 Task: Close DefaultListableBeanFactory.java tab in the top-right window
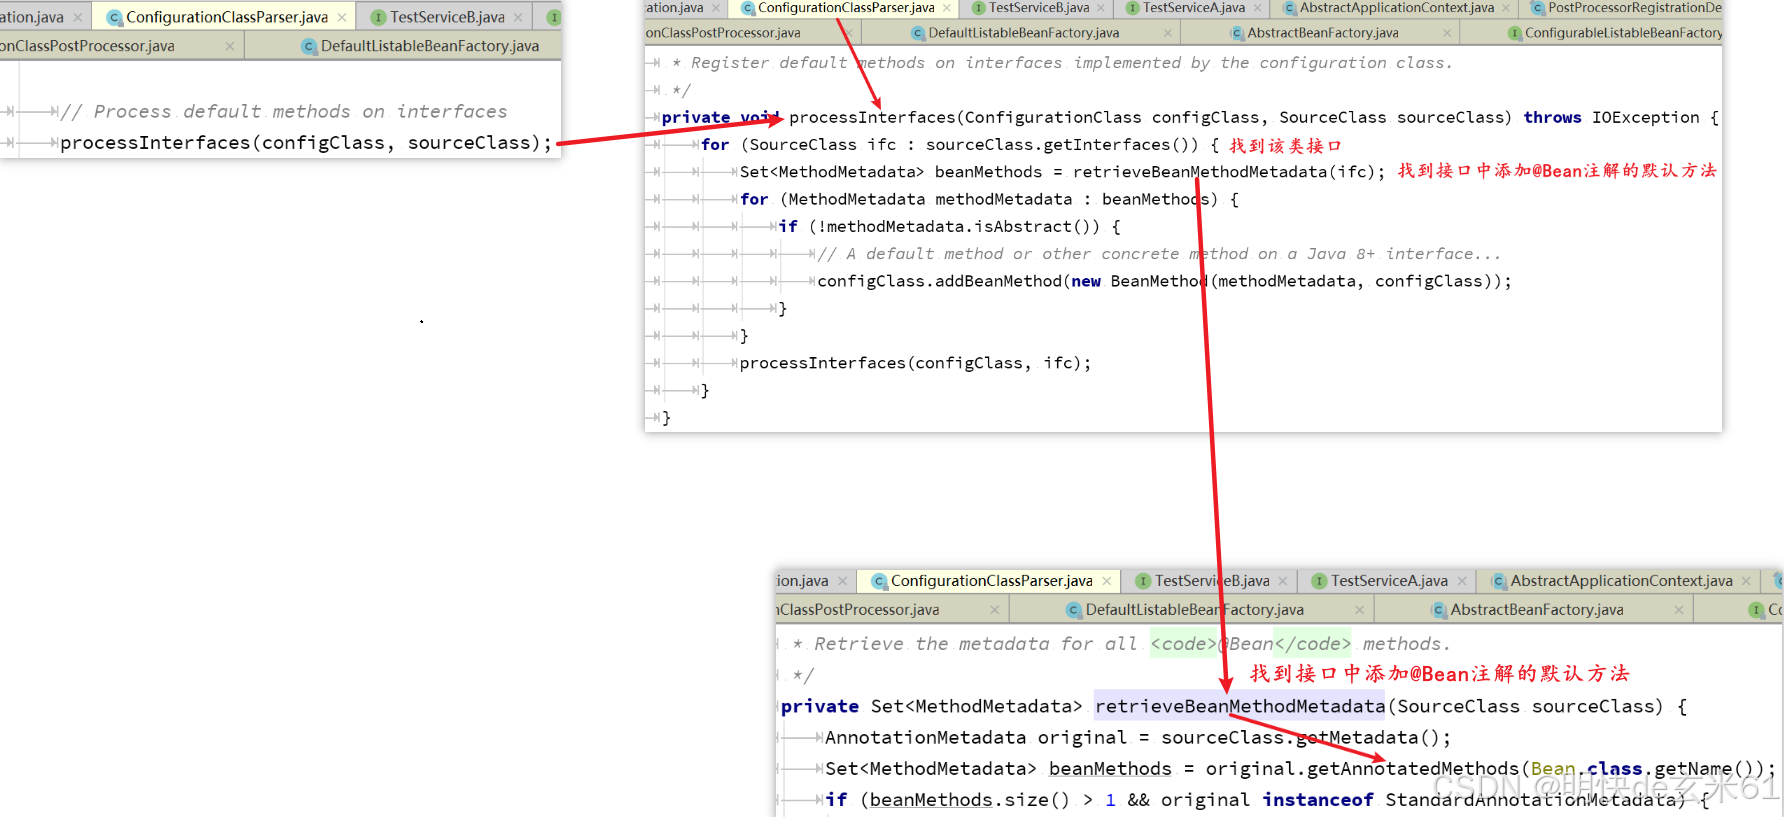pos(1167,33)
